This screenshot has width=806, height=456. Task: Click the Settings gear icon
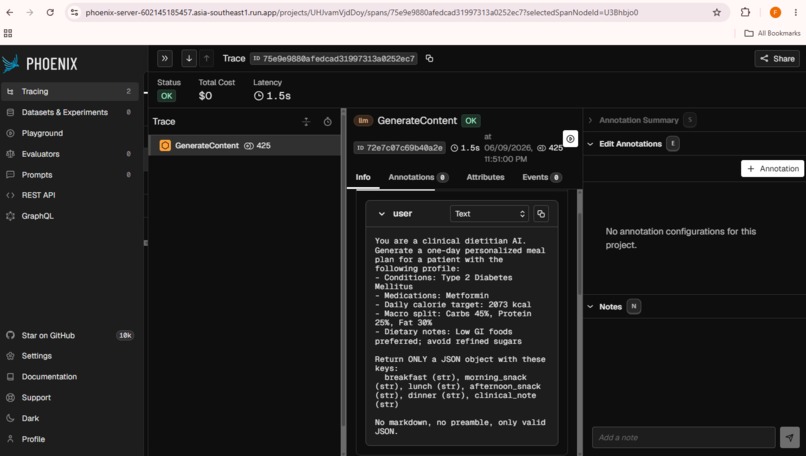[10, 356]
